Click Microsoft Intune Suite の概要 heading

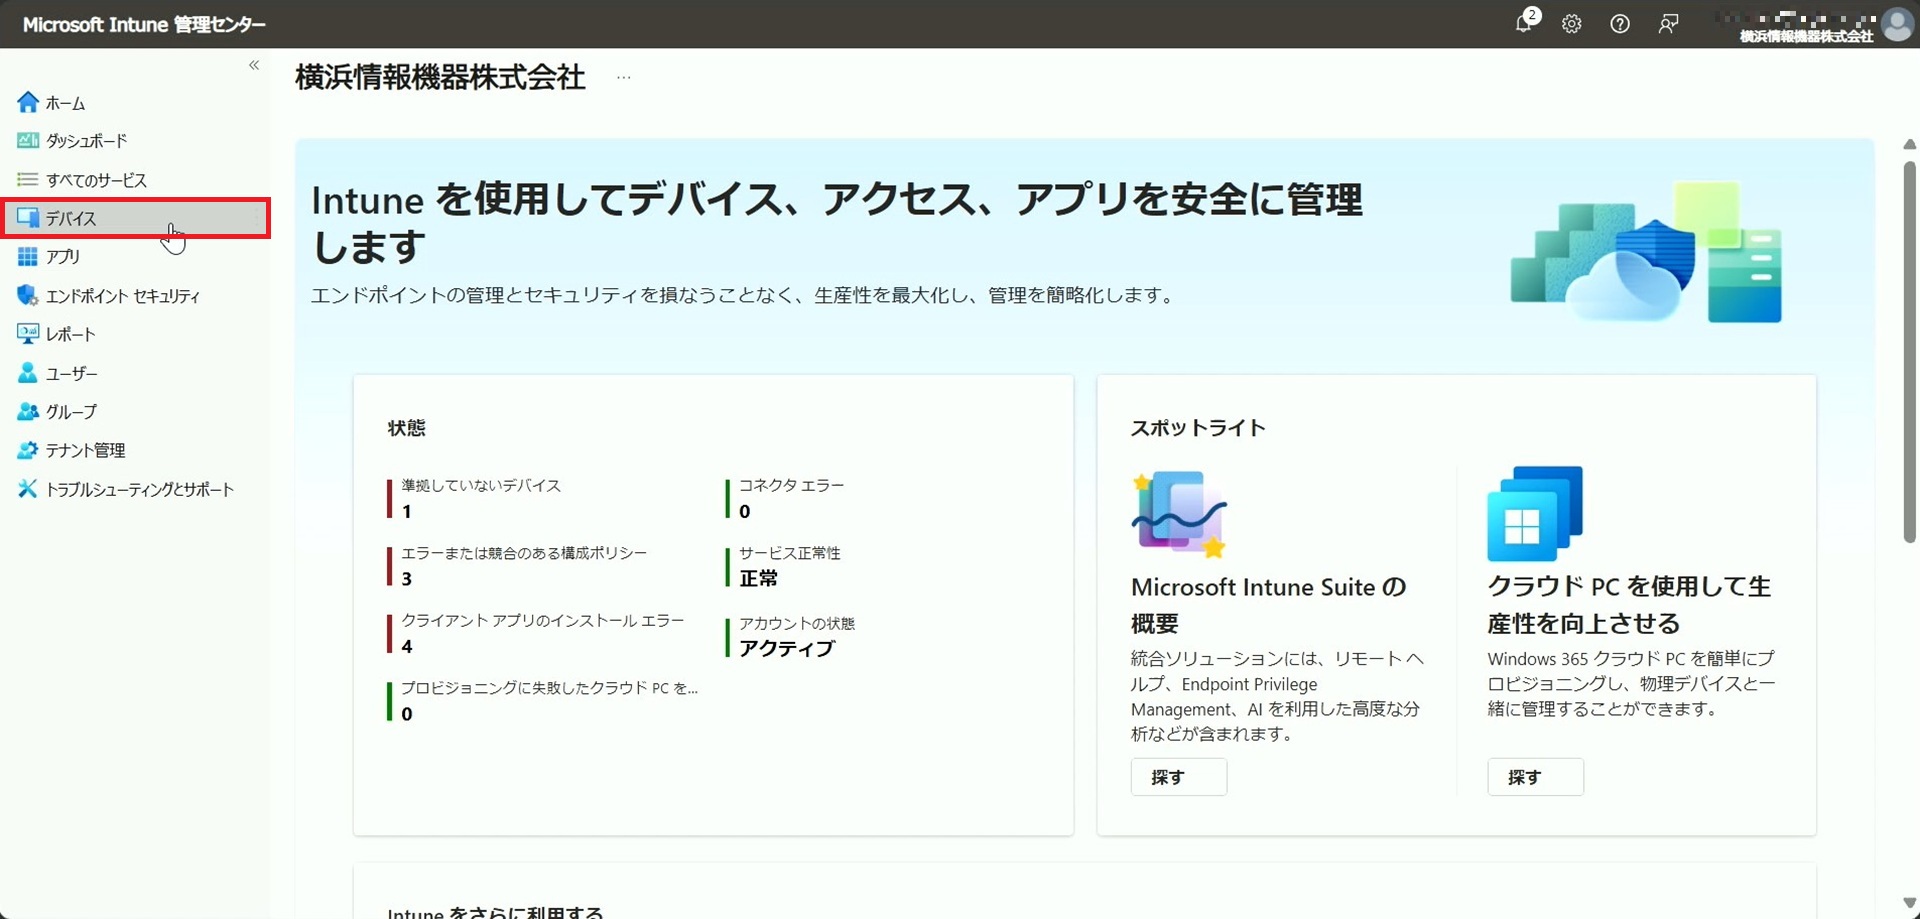(x=1269, y=605)
